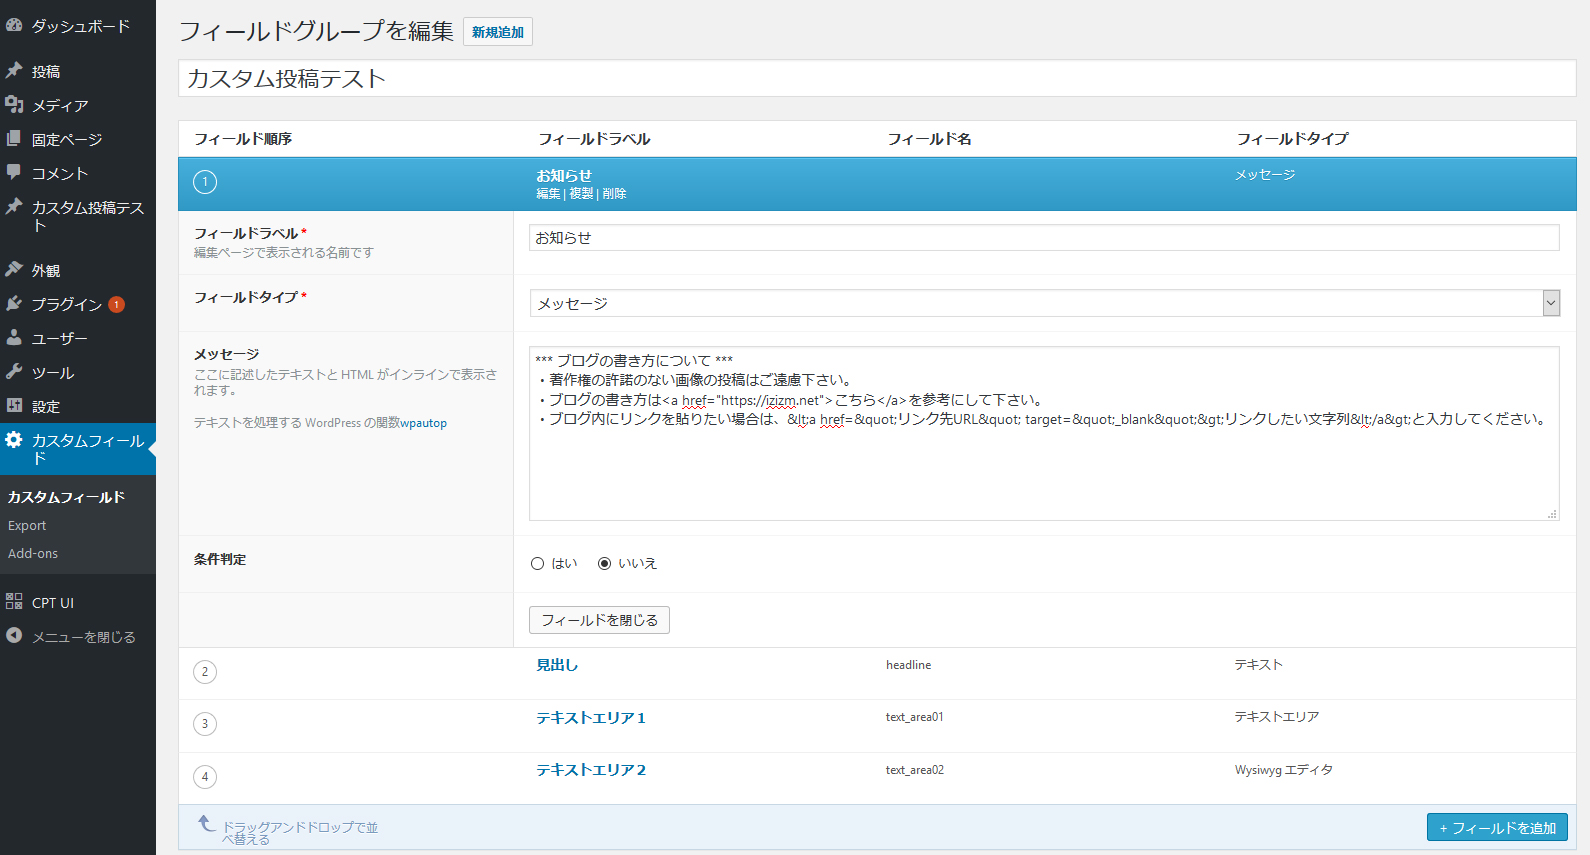Click field name text text_area01
Screen dimensions: 1590x855
click(914, 717)
